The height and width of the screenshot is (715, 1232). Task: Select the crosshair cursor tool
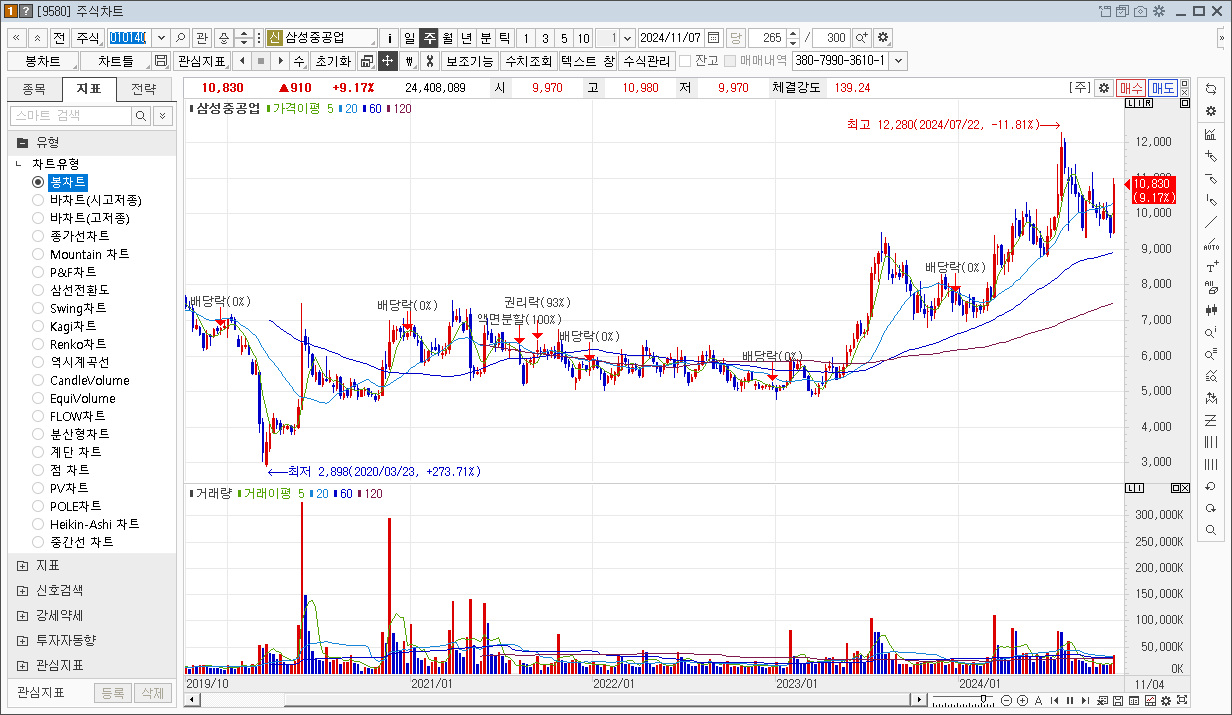[x=388, y=61]
